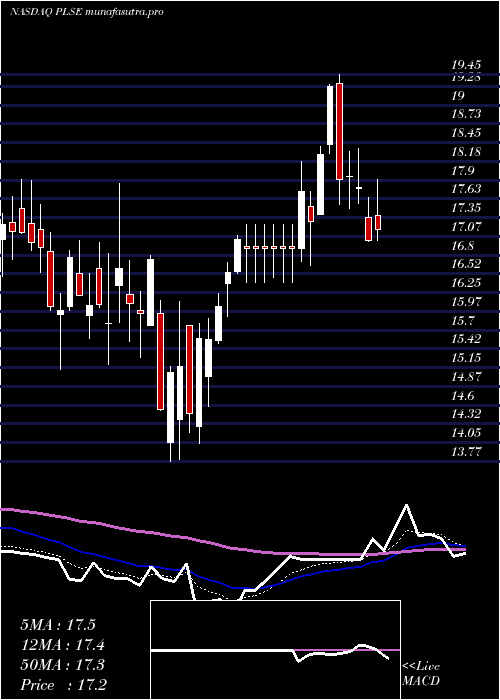Click the 17.35 price axis label
Viewport: 500px width, 700px height.
[x=466, y=208]
